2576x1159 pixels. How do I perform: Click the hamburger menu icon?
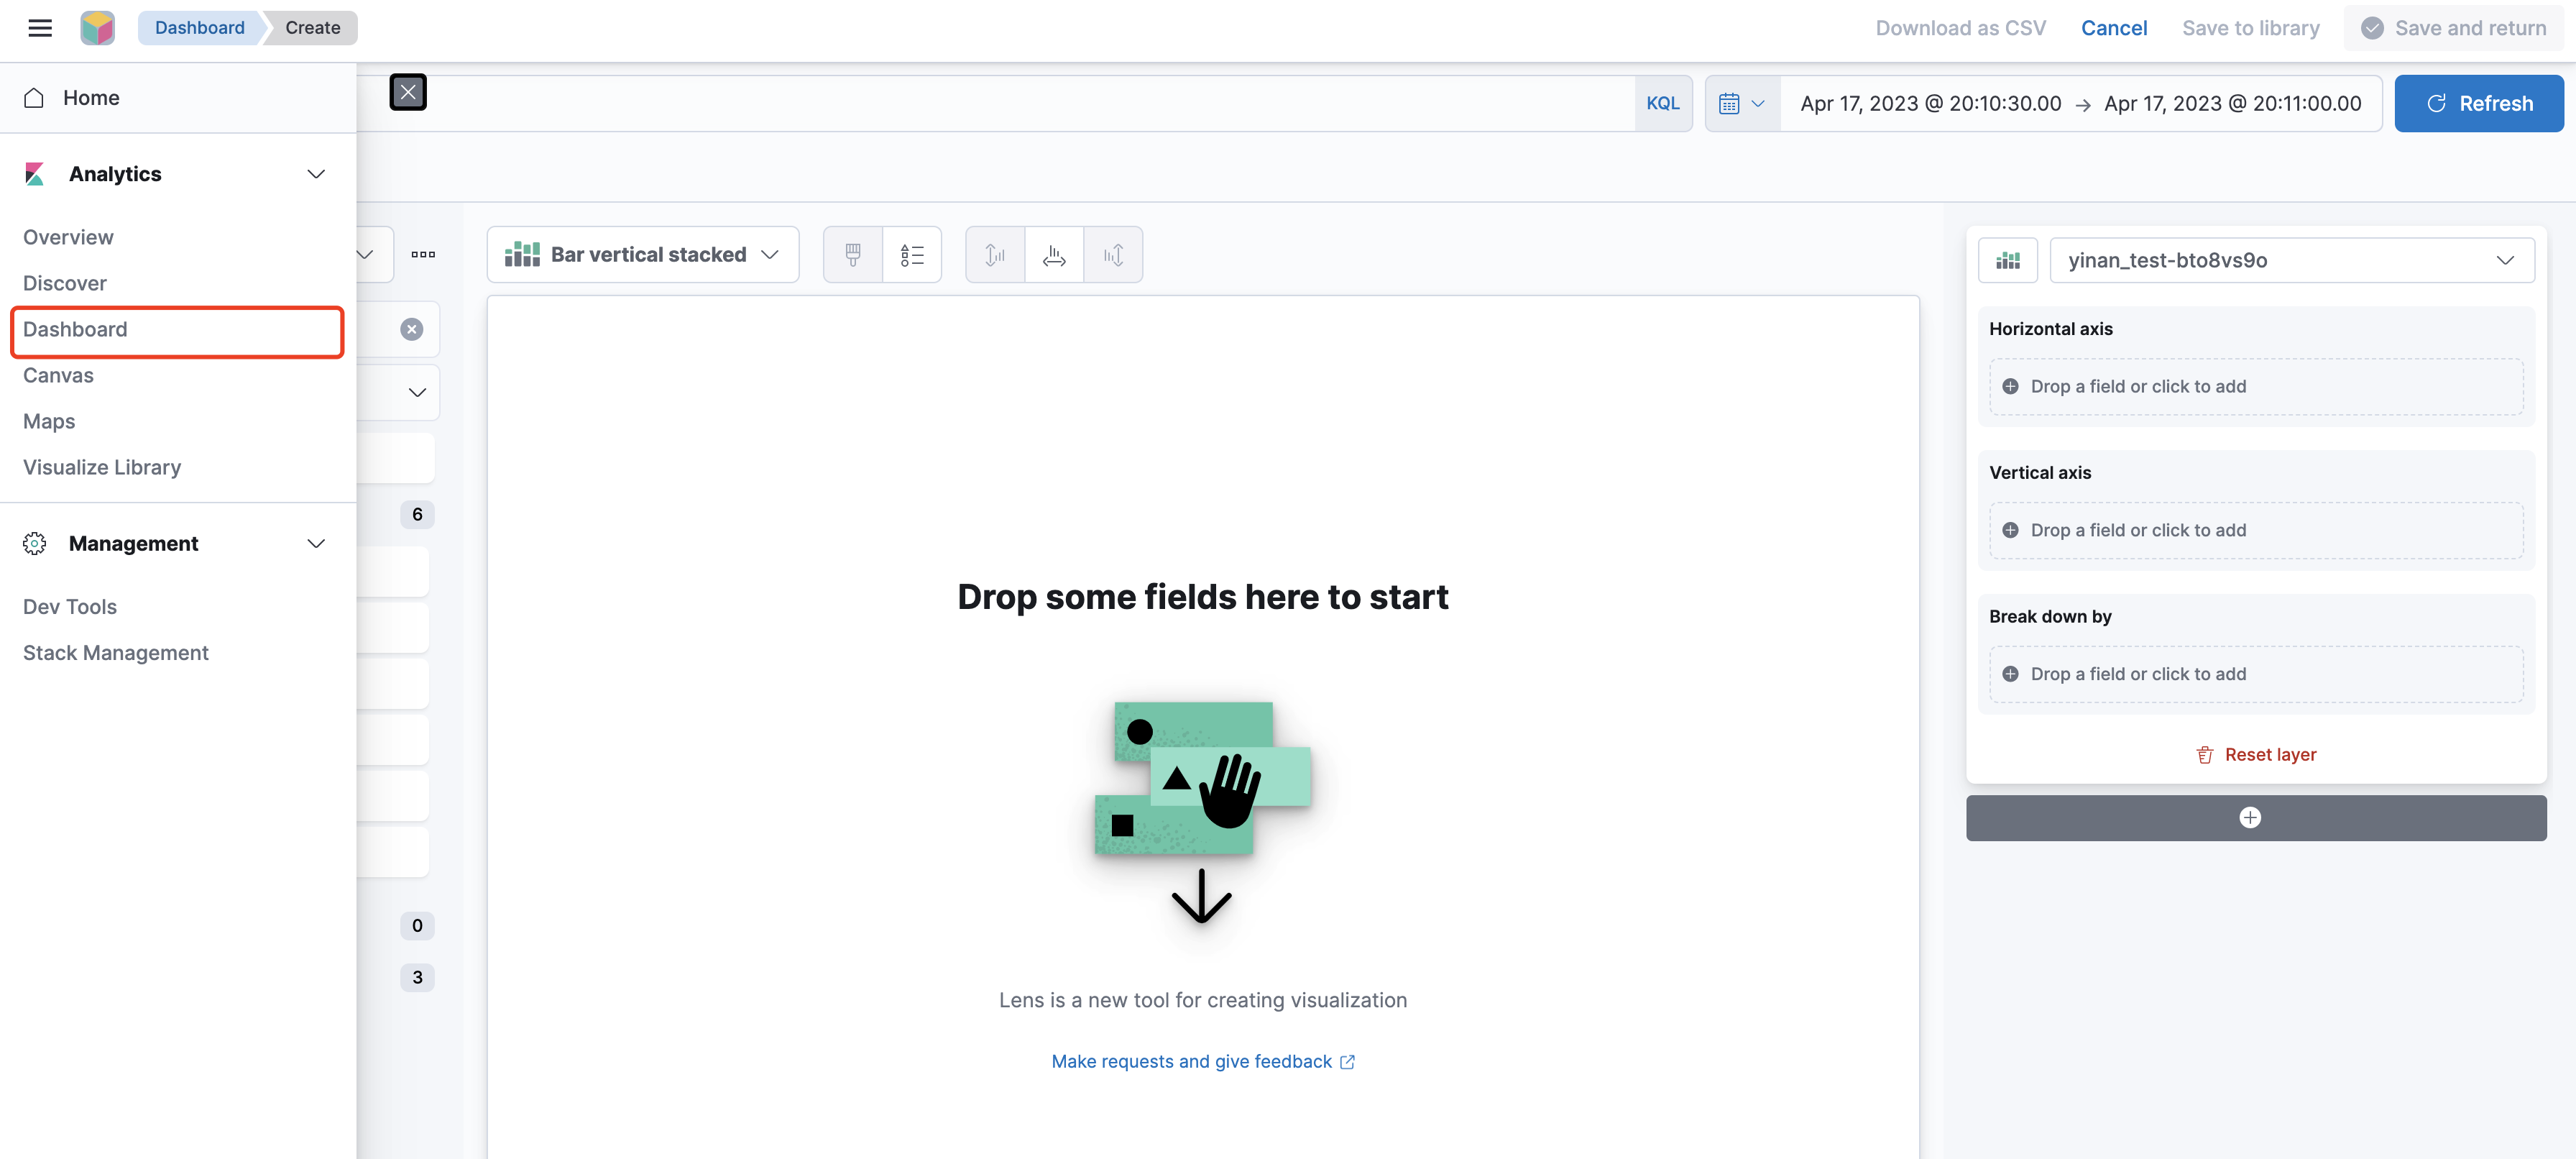[x=40, y=28]
